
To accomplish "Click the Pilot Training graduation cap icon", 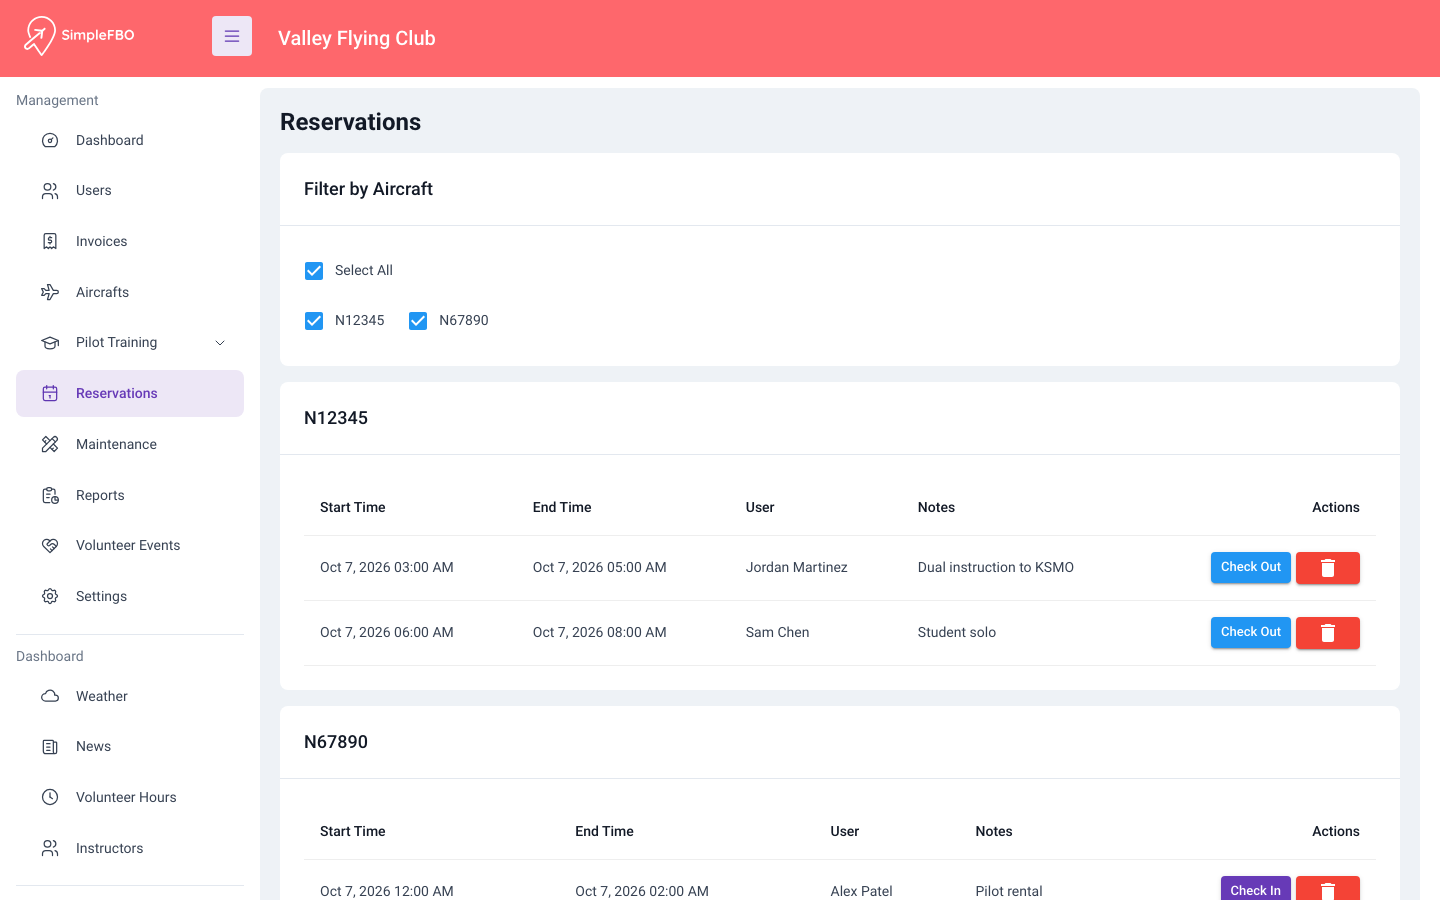I will click(x=50, y=343).
